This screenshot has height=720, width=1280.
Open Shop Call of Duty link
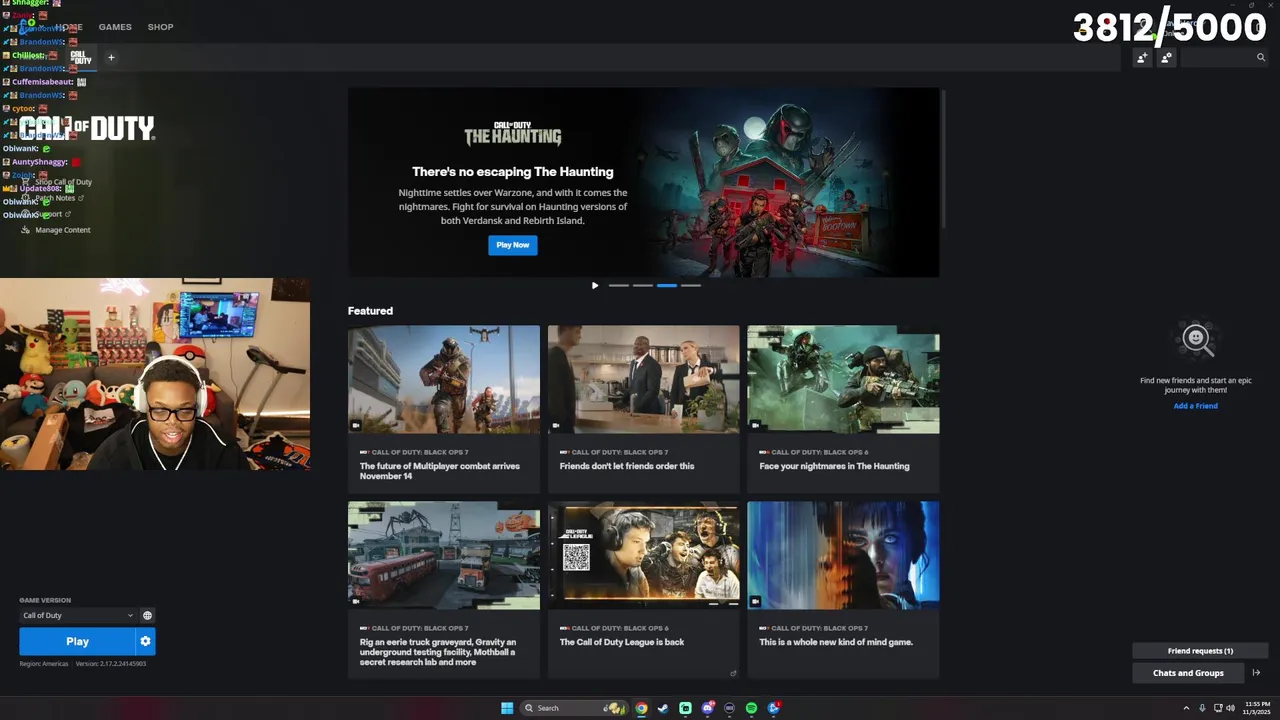pyautogui.click(x=63, y=182)
